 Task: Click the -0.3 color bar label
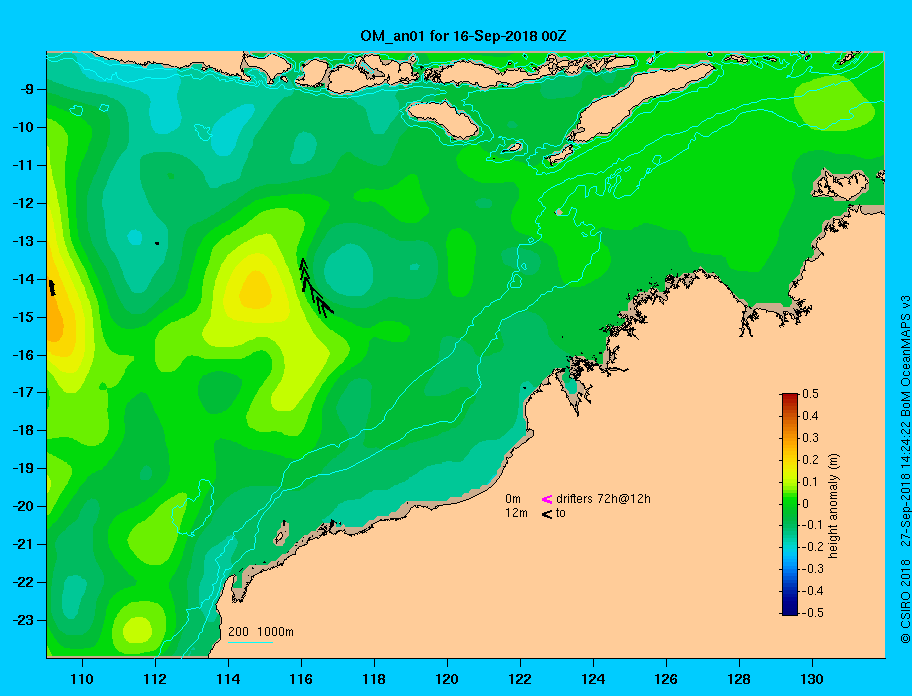pos(813,569)
